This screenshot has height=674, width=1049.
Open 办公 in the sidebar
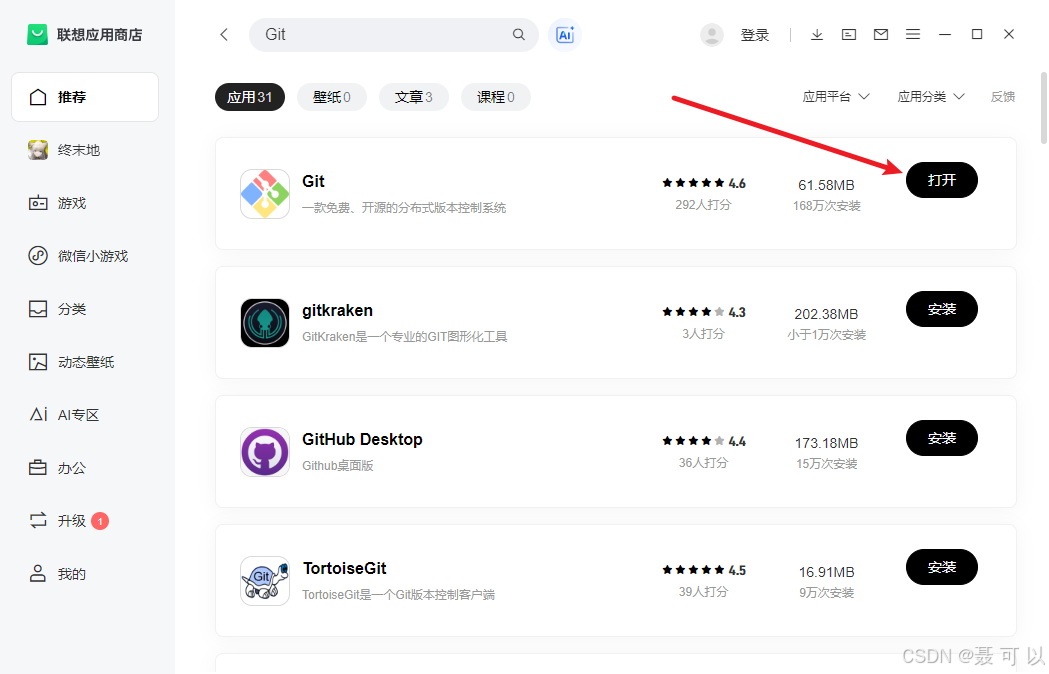pyautogui.click(x=85, y=468)
